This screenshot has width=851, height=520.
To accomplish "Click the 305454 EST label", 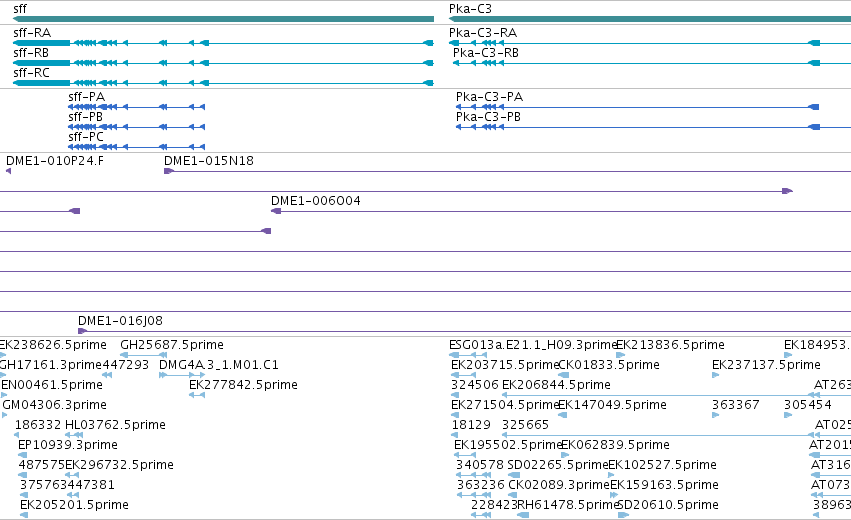I will 808,405.
